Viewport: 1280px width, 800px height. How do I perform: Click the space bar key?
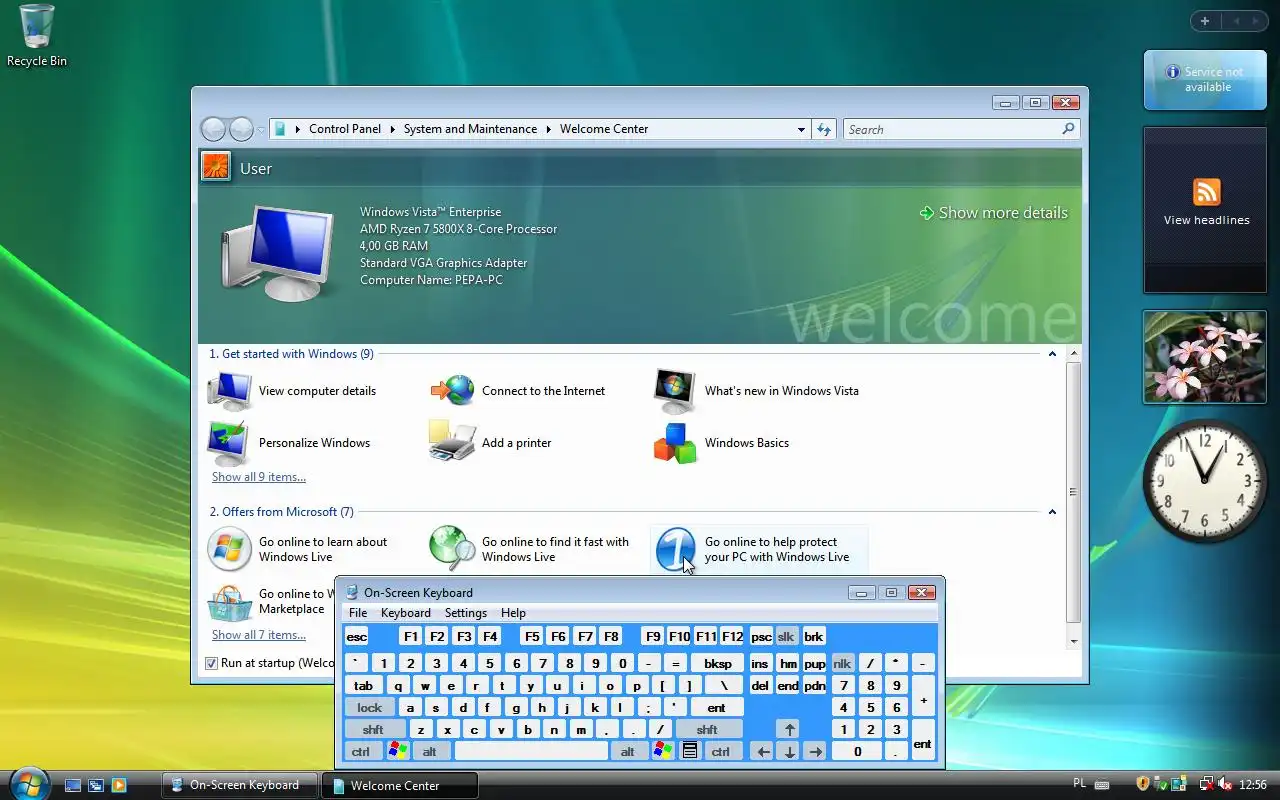pos(531,751)
